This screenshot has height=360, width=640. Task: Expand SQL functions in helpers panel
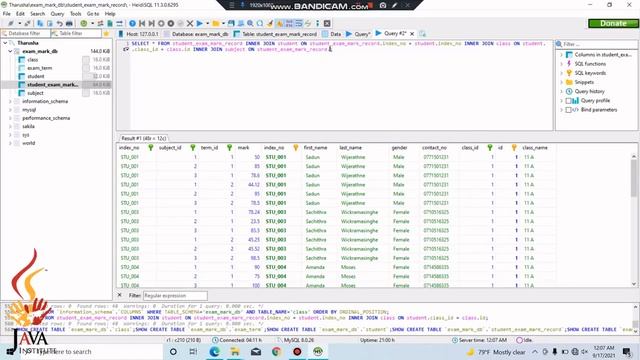[561, 64]
